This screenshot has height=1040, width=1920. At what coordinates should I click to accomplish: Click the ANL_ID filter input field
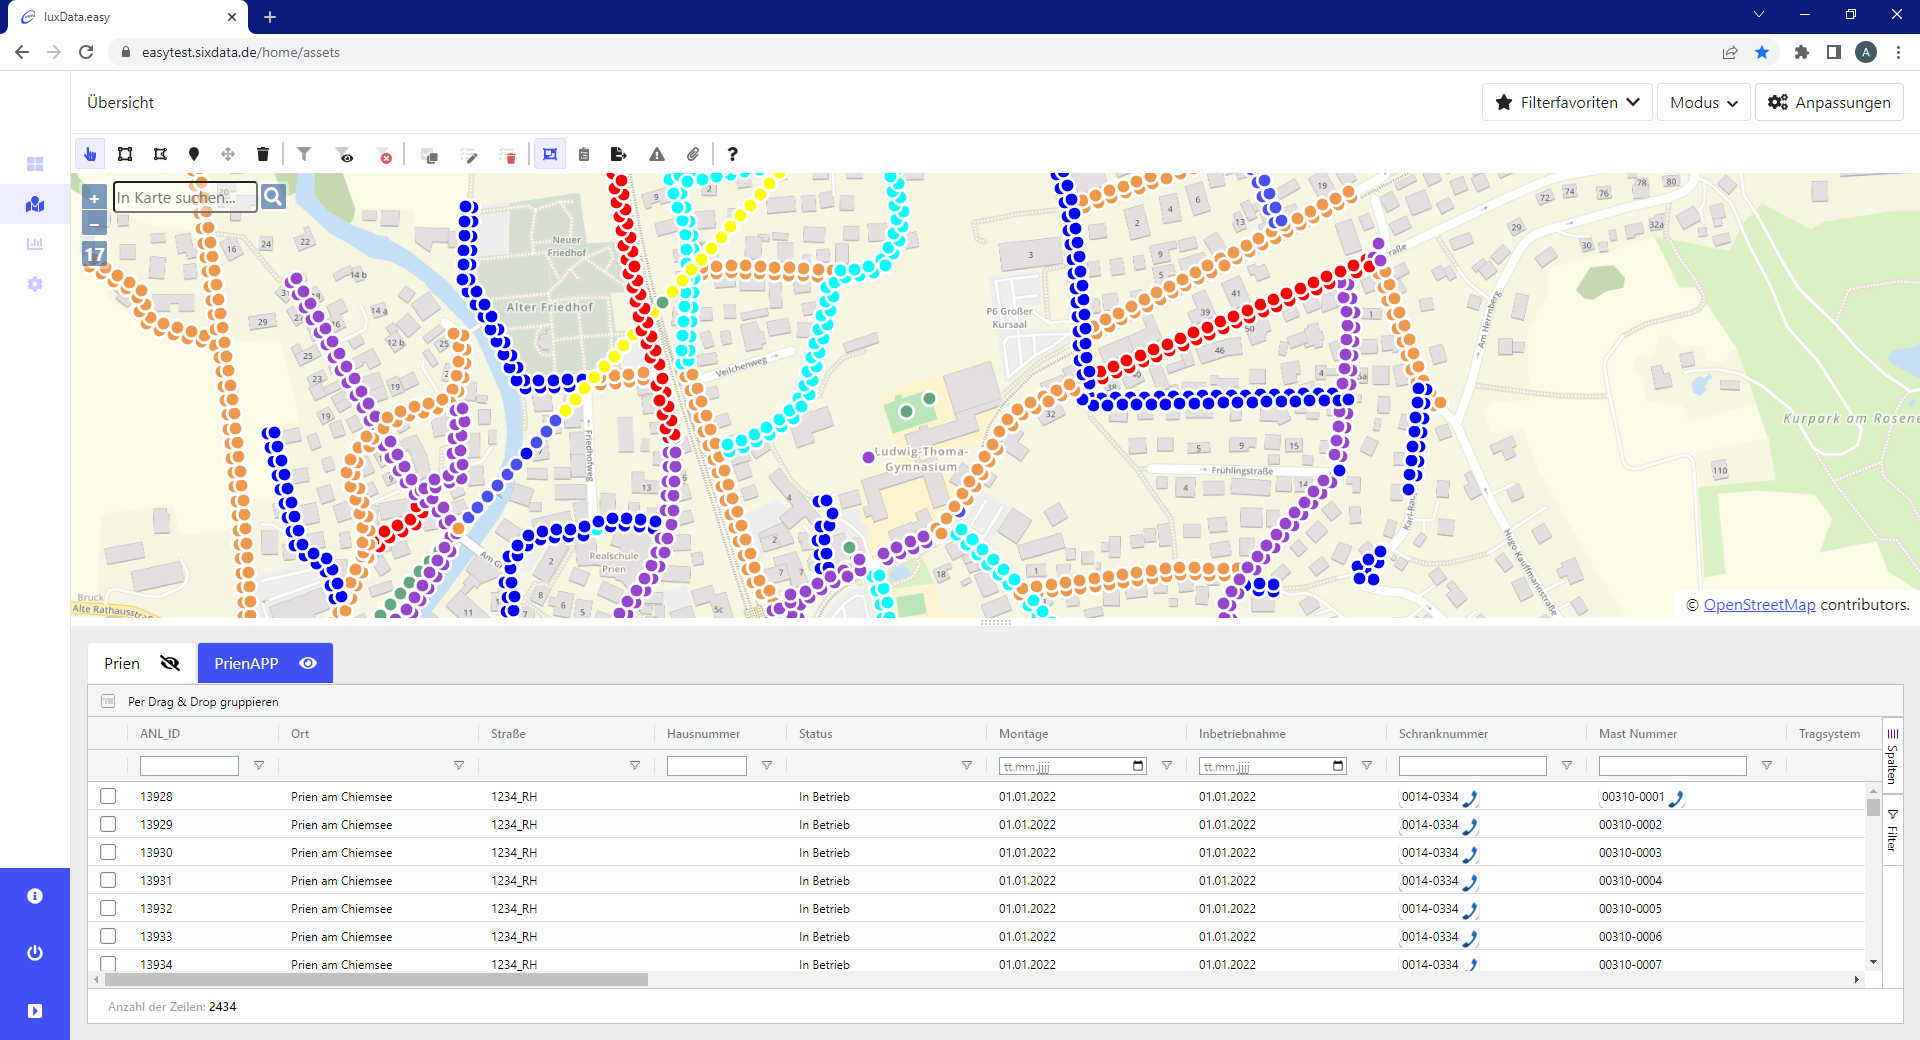point(189,765)
